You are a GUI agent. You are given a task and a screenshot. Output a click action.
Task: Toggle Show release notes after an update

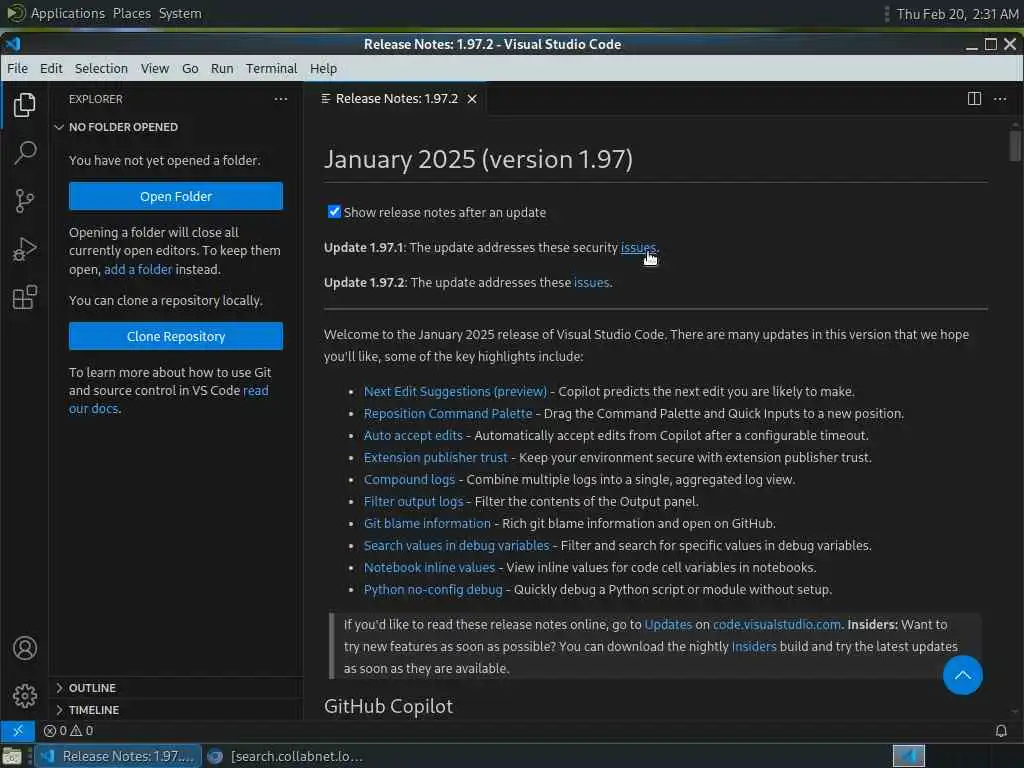[334, 212]
